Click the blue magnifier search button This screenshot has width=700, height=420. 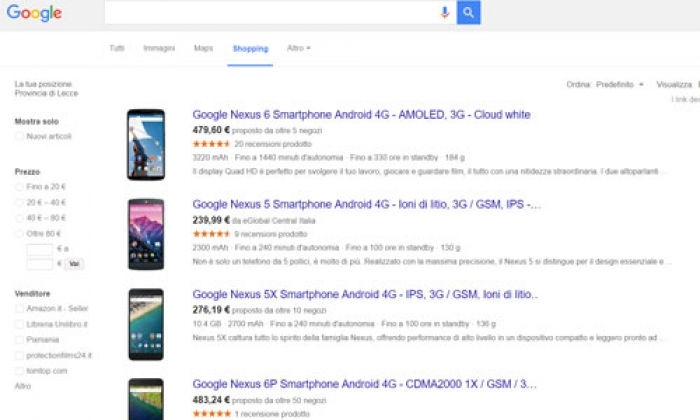(x=468, y=12)
